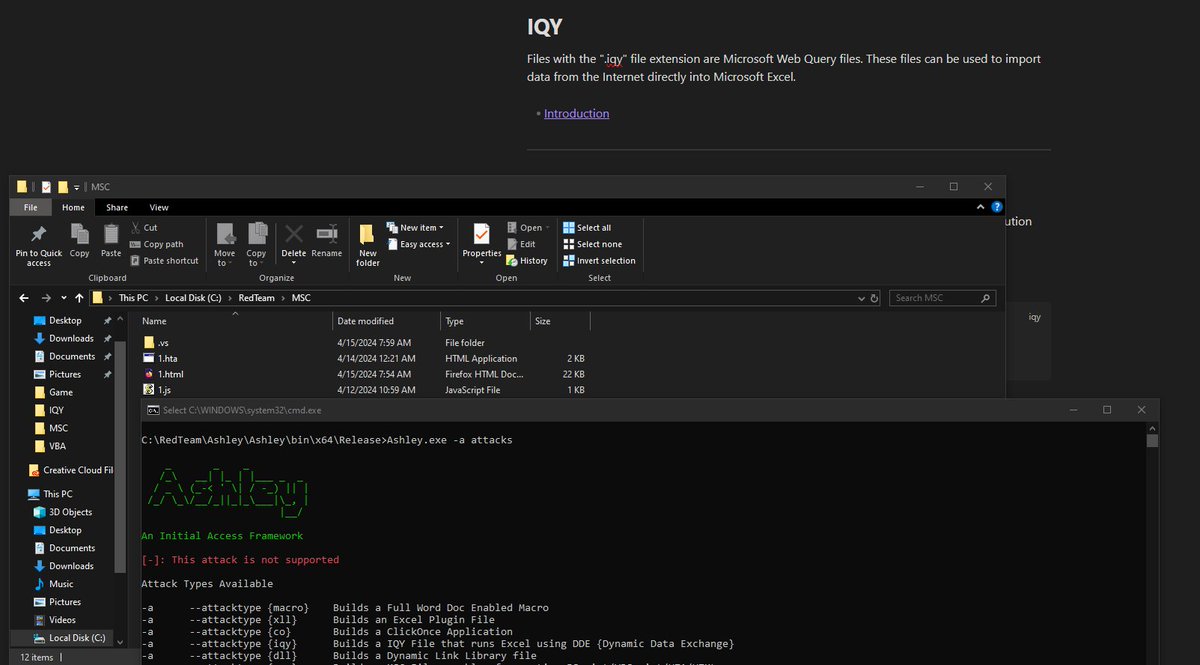Click the Cut scissors command
This screenshot has width=1200, height=665.
(144, 228)
